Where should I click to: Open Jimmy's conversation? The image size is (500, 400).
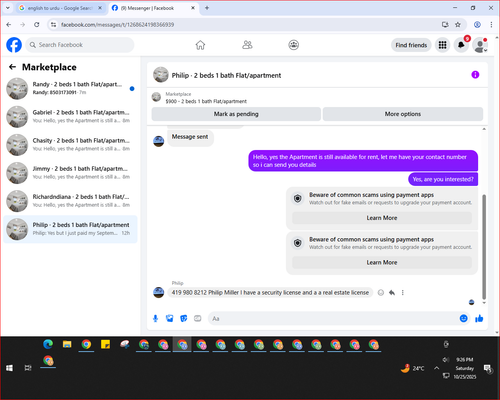click(70, 173)
